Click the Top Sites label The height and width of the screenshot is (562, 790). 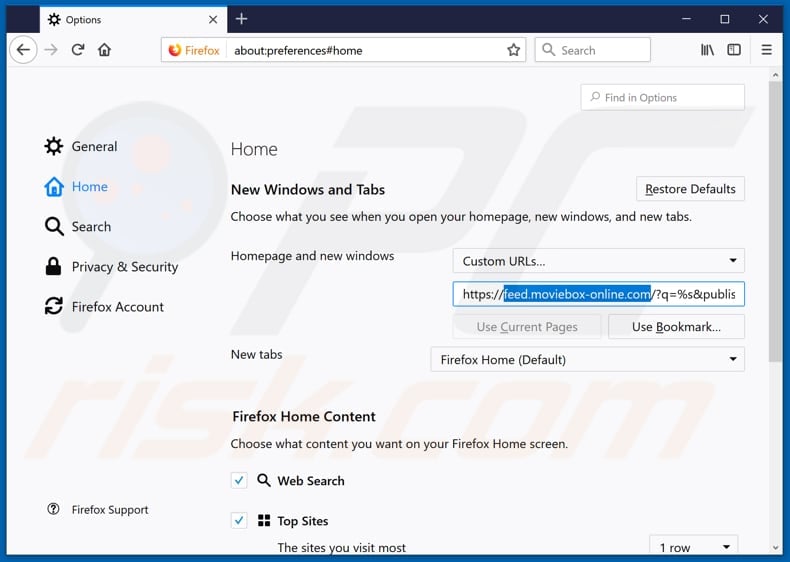click(303, 521)
